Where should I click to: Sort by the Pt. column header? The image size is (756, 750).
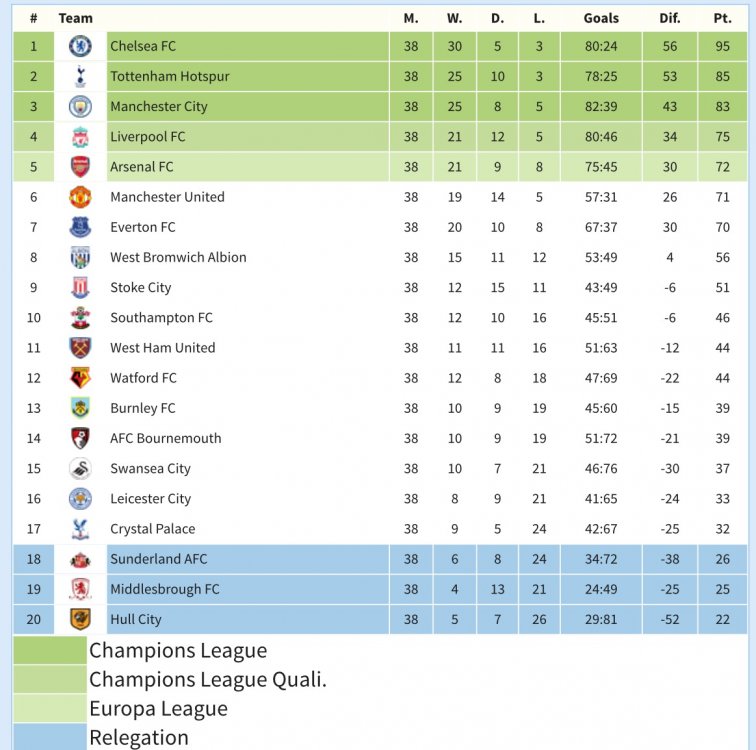pyautogui.click(x=722, y=18)
